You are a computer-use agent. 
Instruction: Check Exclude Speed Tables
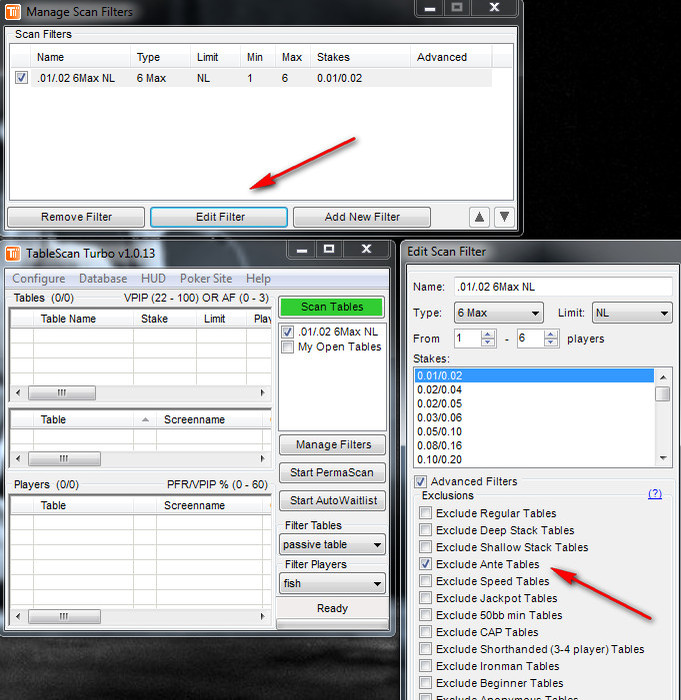coord(426,580)
